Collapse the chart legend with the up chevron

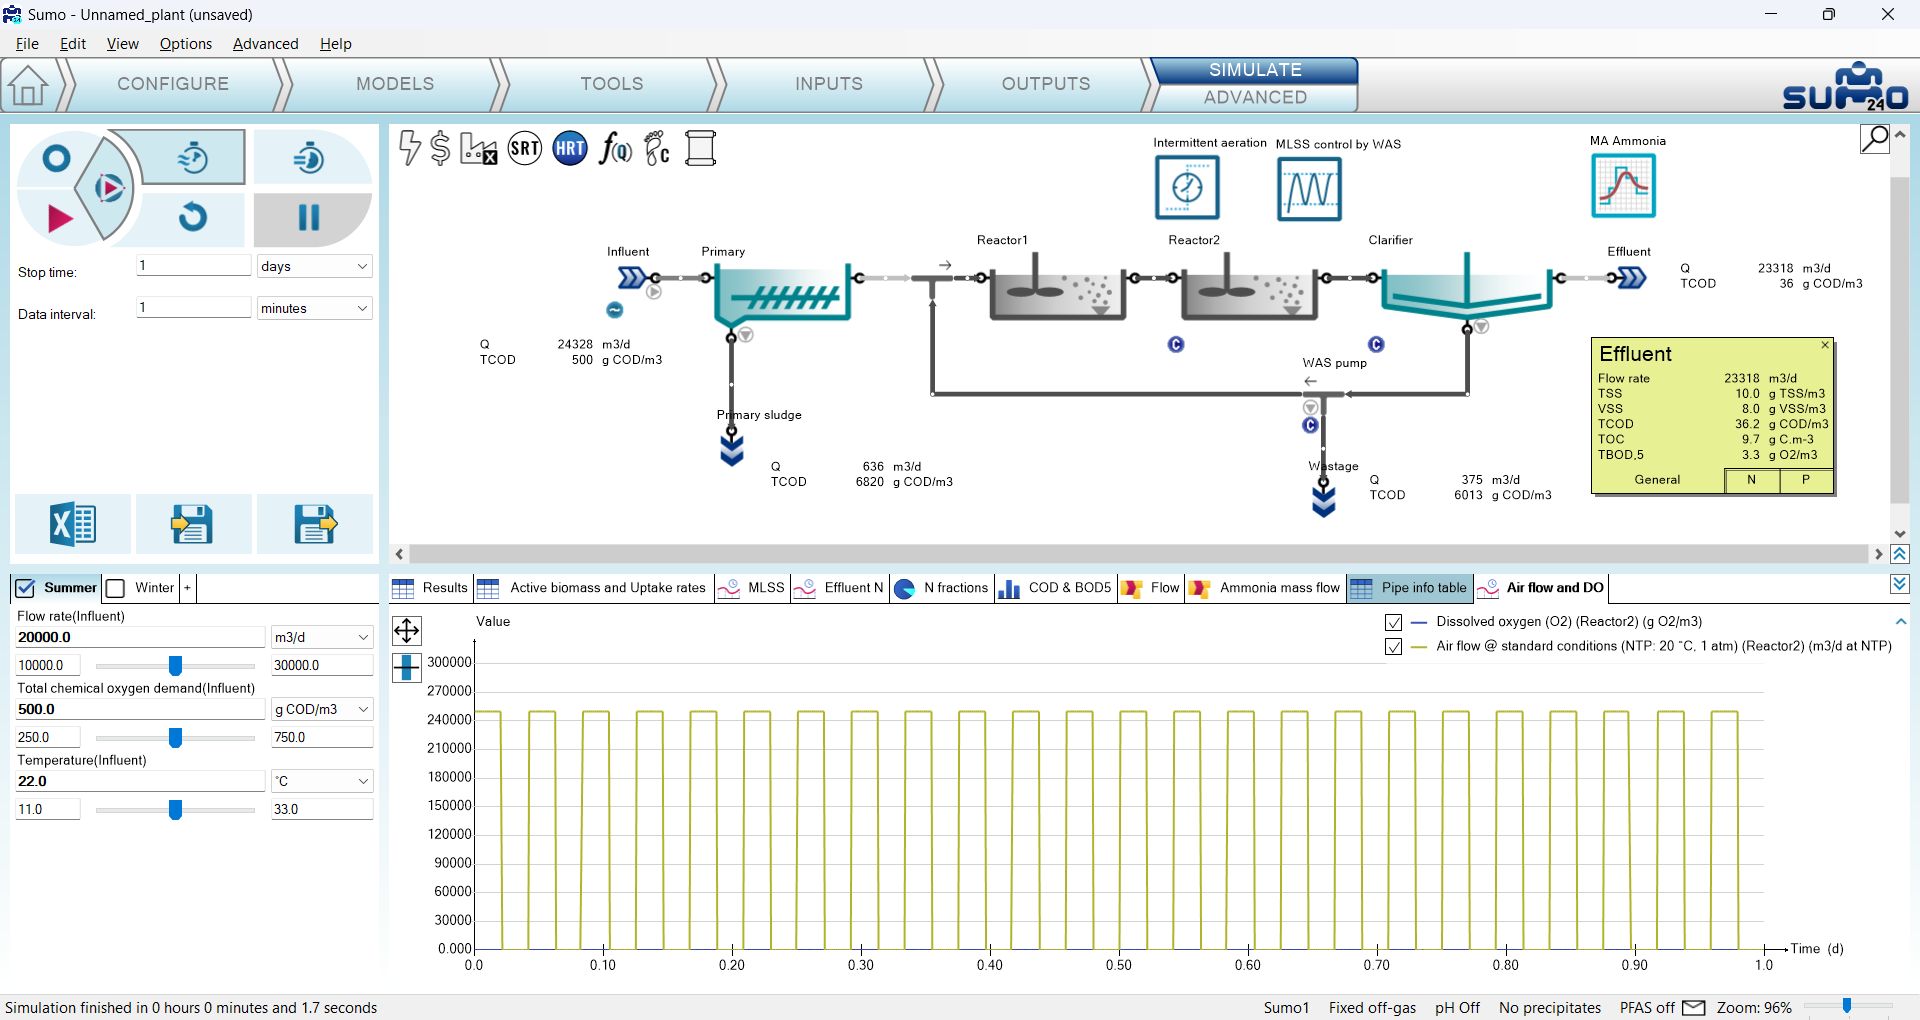(1900, 622)
